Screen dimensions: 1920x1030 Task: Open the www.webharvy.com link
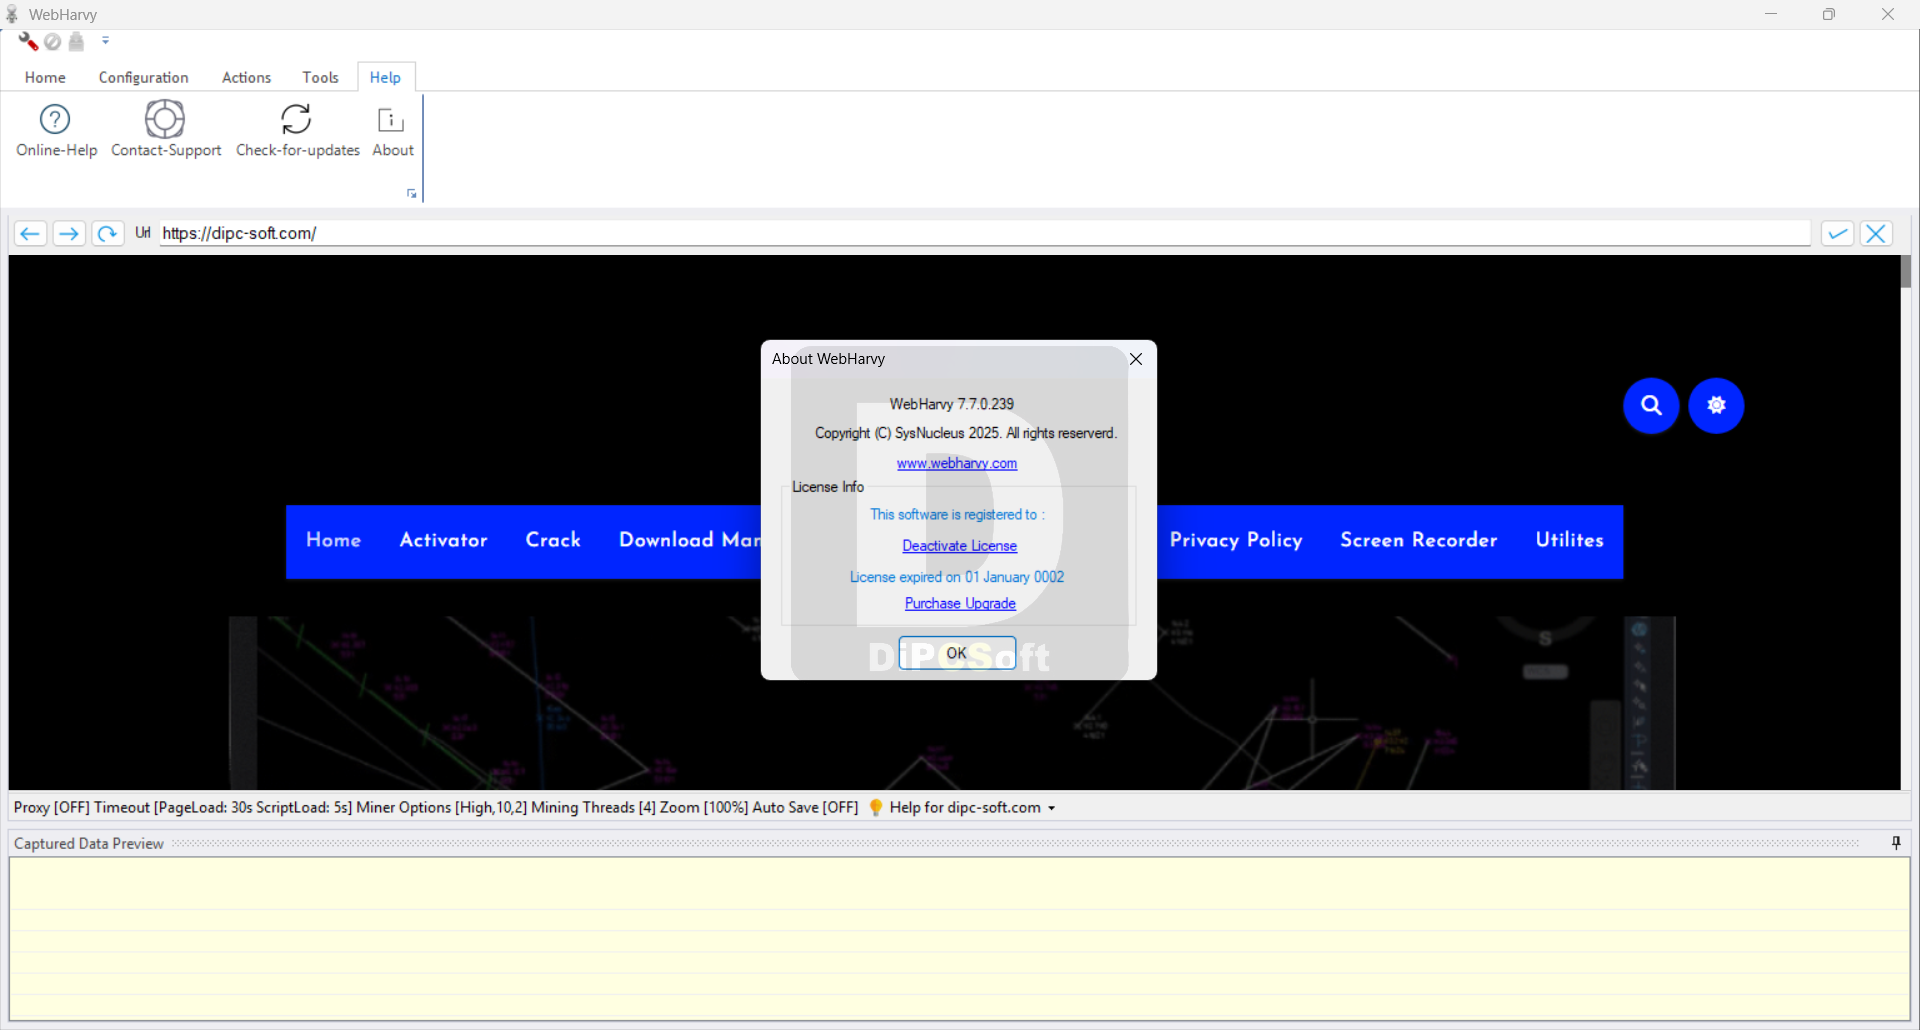(957, 463)
